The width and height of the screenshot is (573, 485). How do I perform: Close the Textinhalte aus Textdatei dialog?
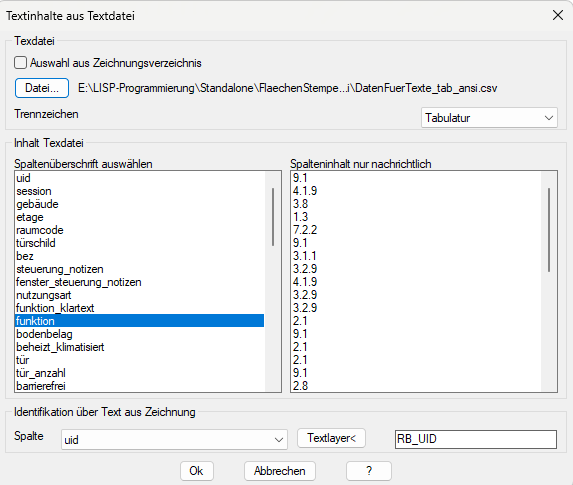(x=558, y=15)
